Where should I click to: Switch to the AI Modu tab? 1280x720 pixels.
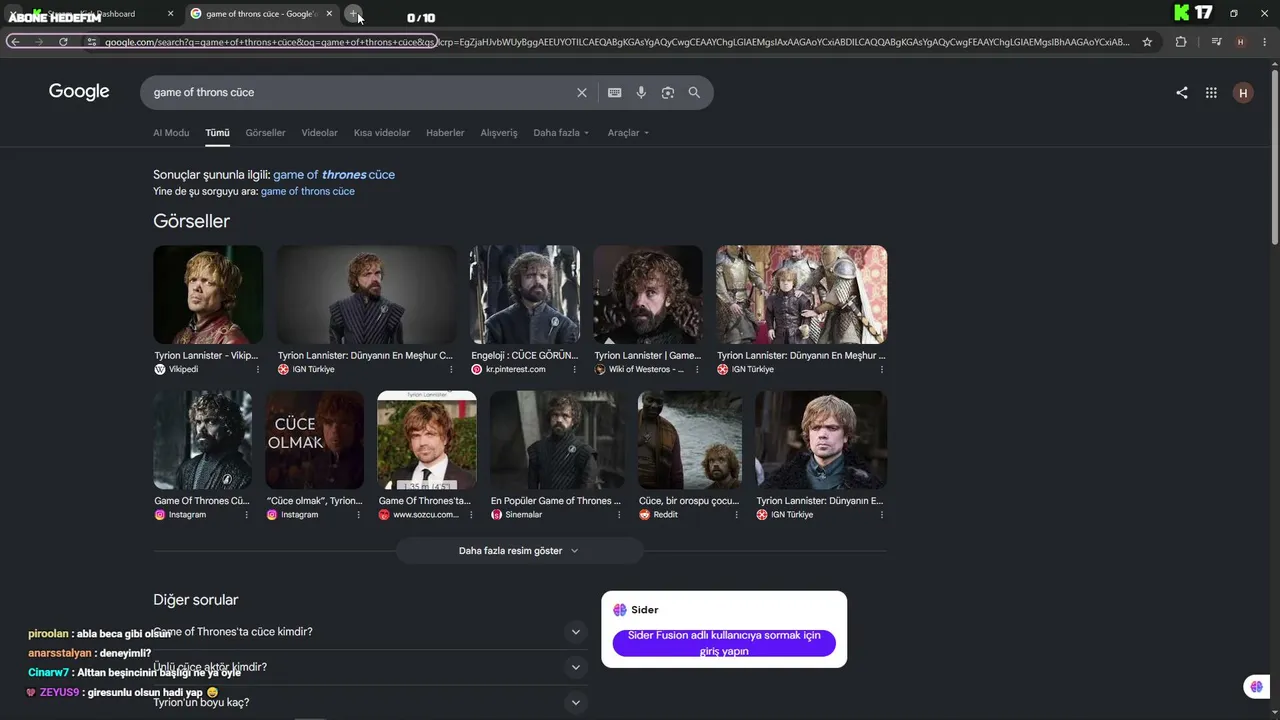click(171, 133)
